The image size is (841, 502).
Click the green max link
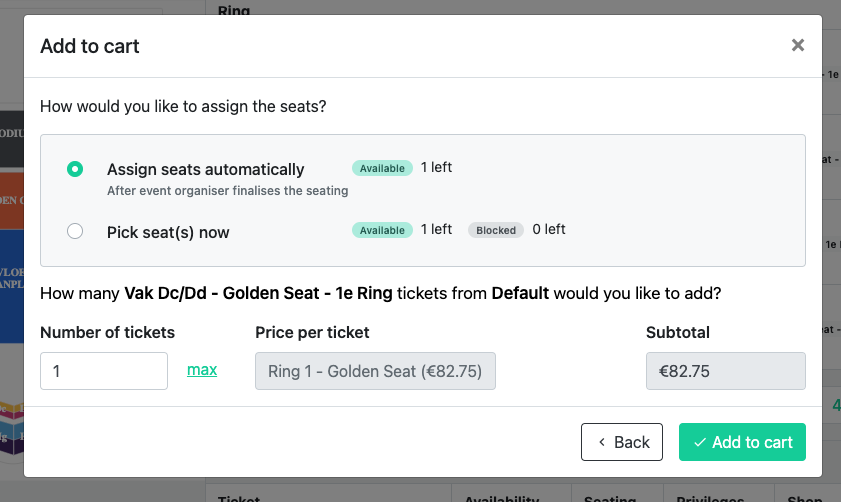tap(202, 370)
